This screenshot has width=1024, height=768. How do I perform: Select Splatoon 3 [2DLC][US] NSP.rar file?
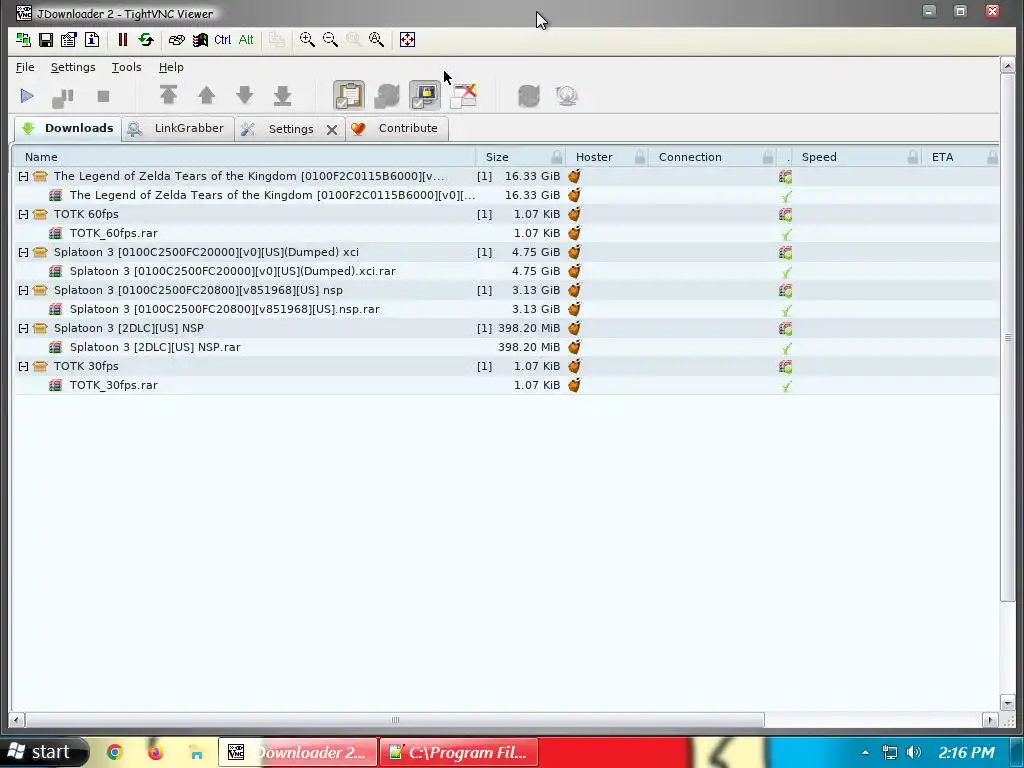(x=507, y=347)
